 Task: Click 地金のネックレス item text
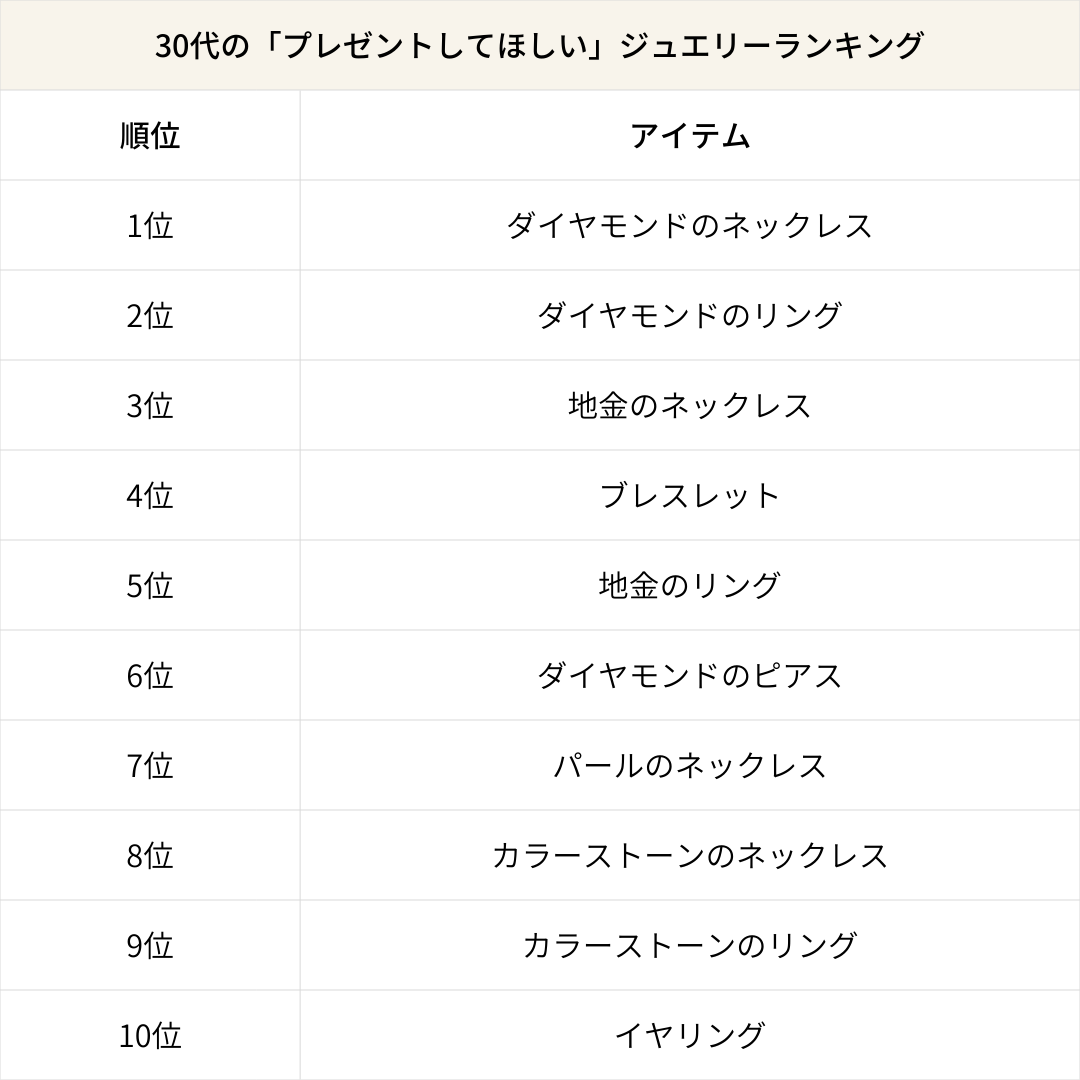coord(690,406)
